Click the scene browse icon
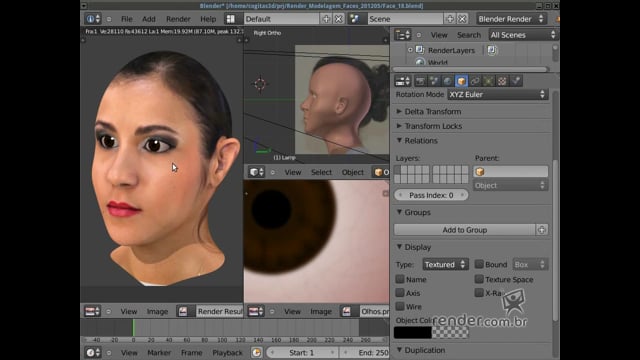This screenshot has height=360, width=640. (x=355, y=19)
